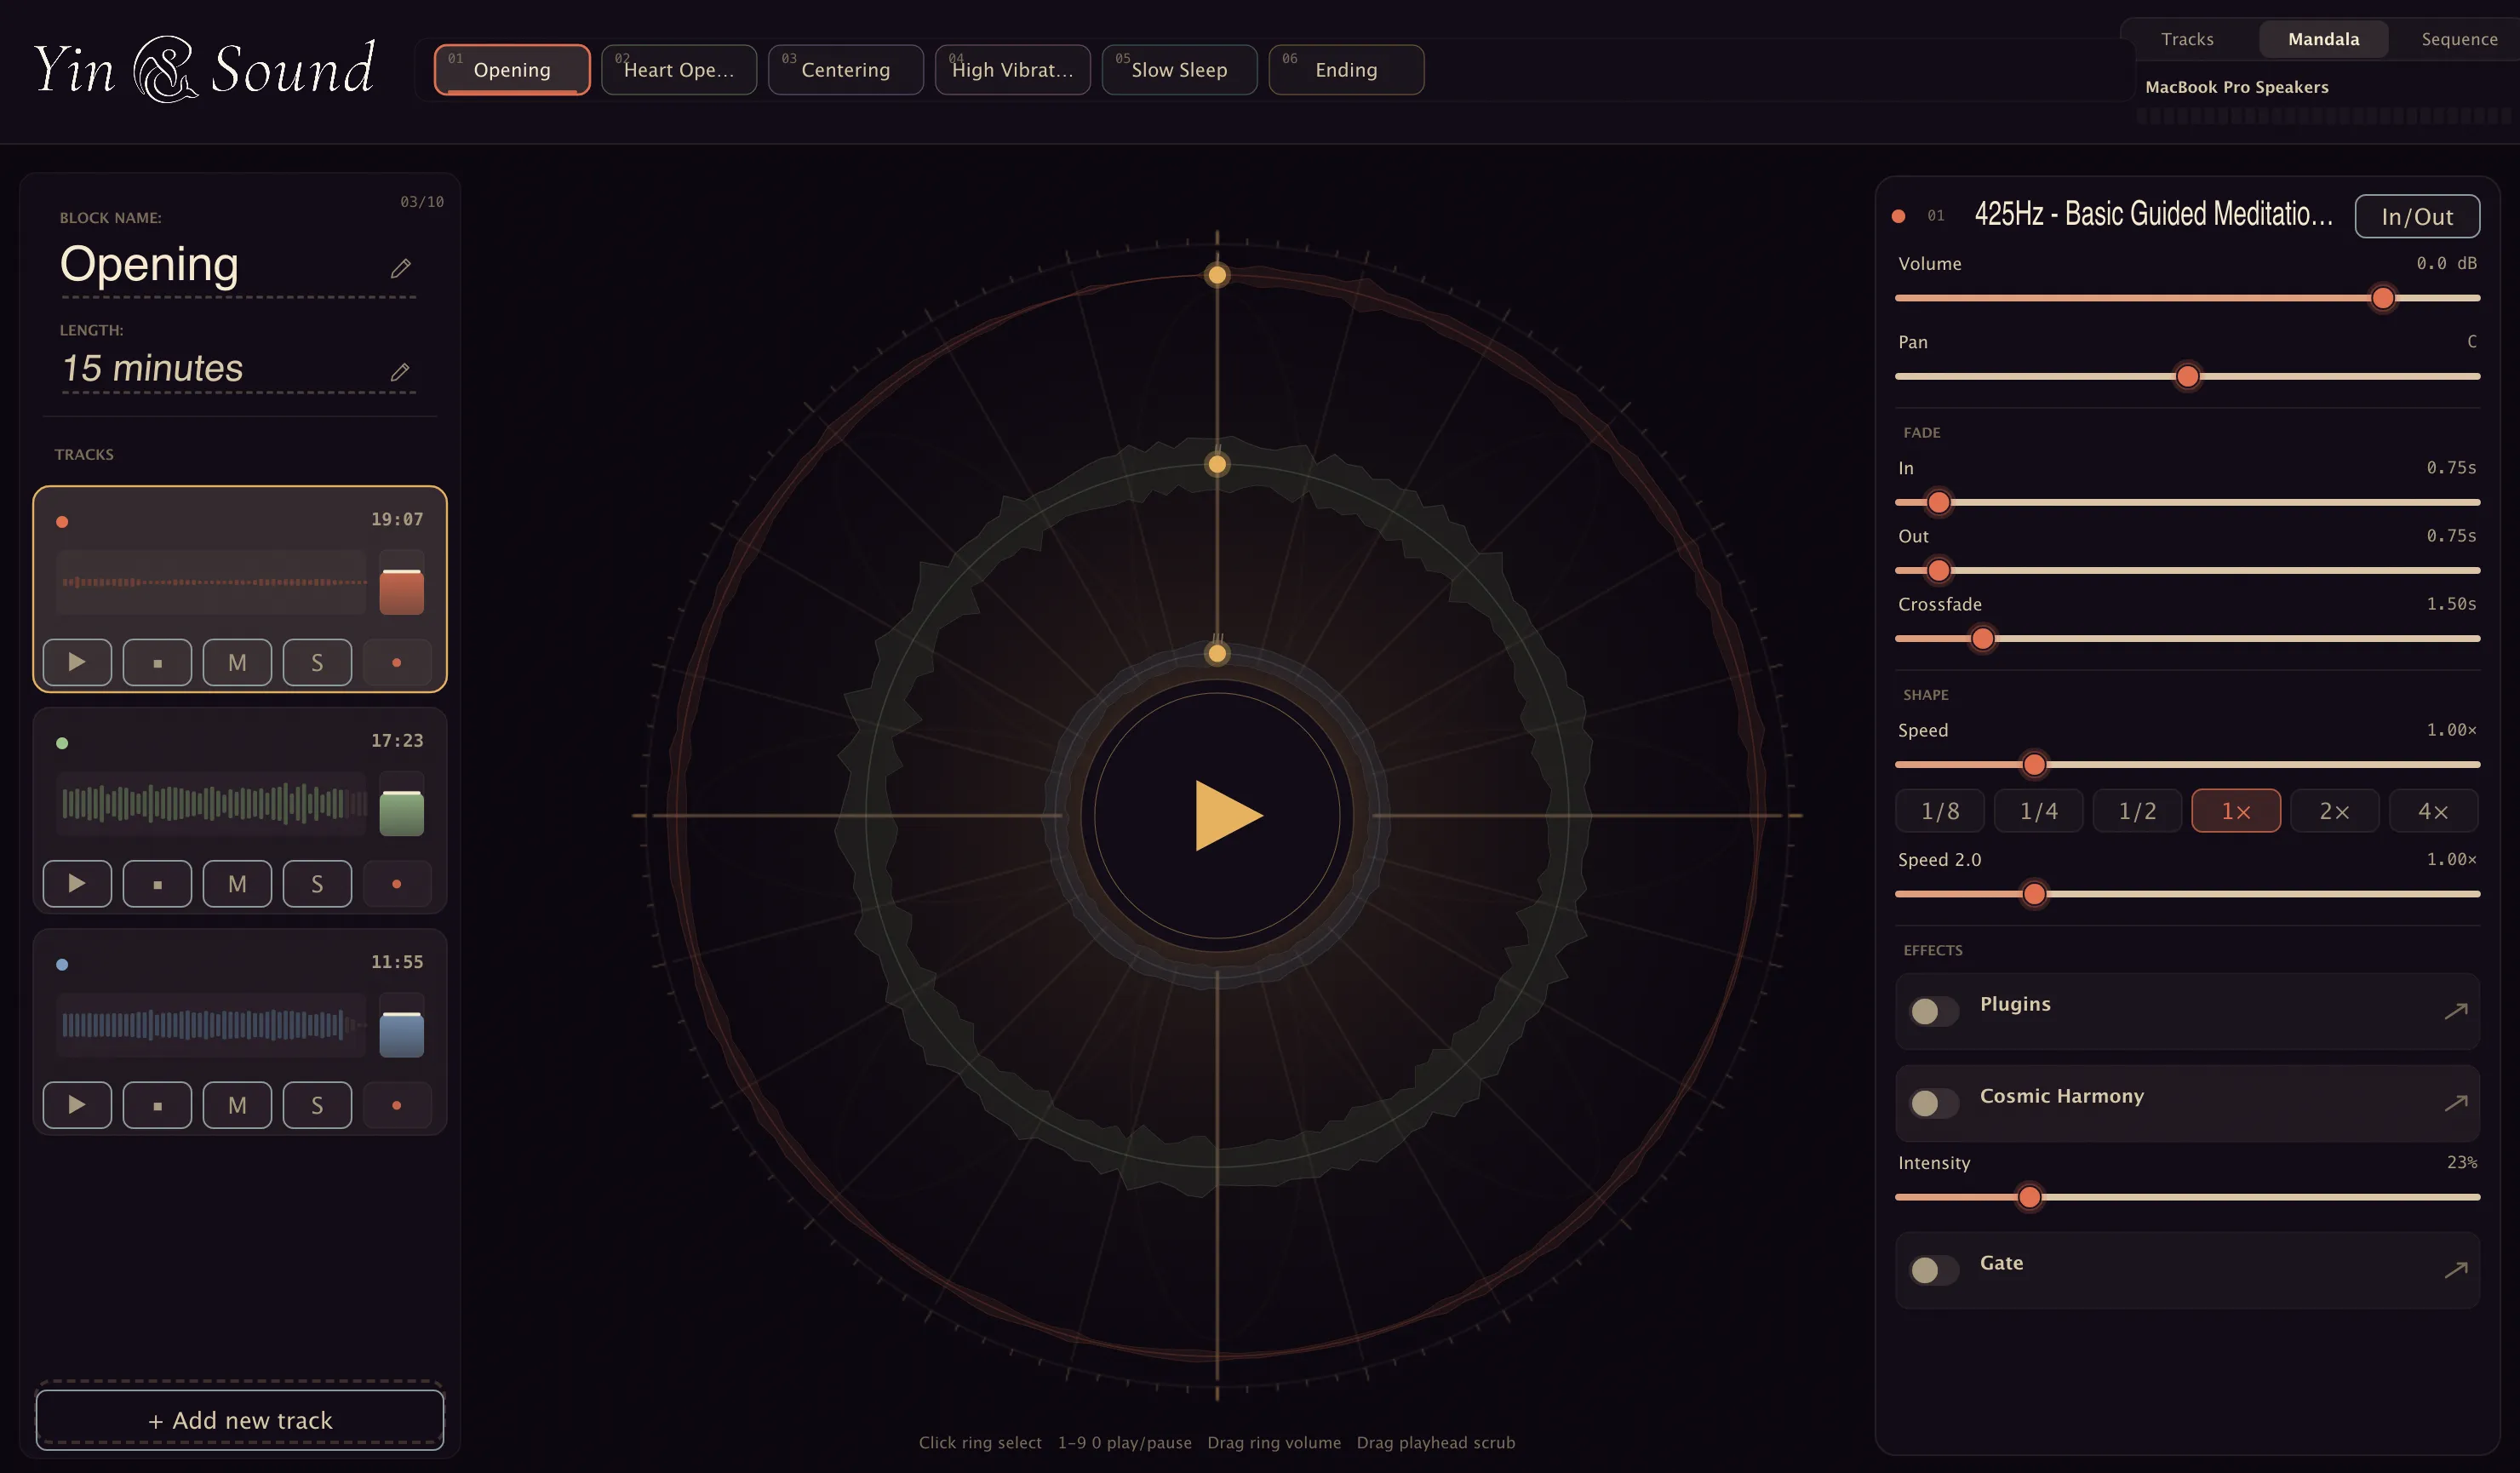Adjust the Volume slider handle

click(2383, 298)
